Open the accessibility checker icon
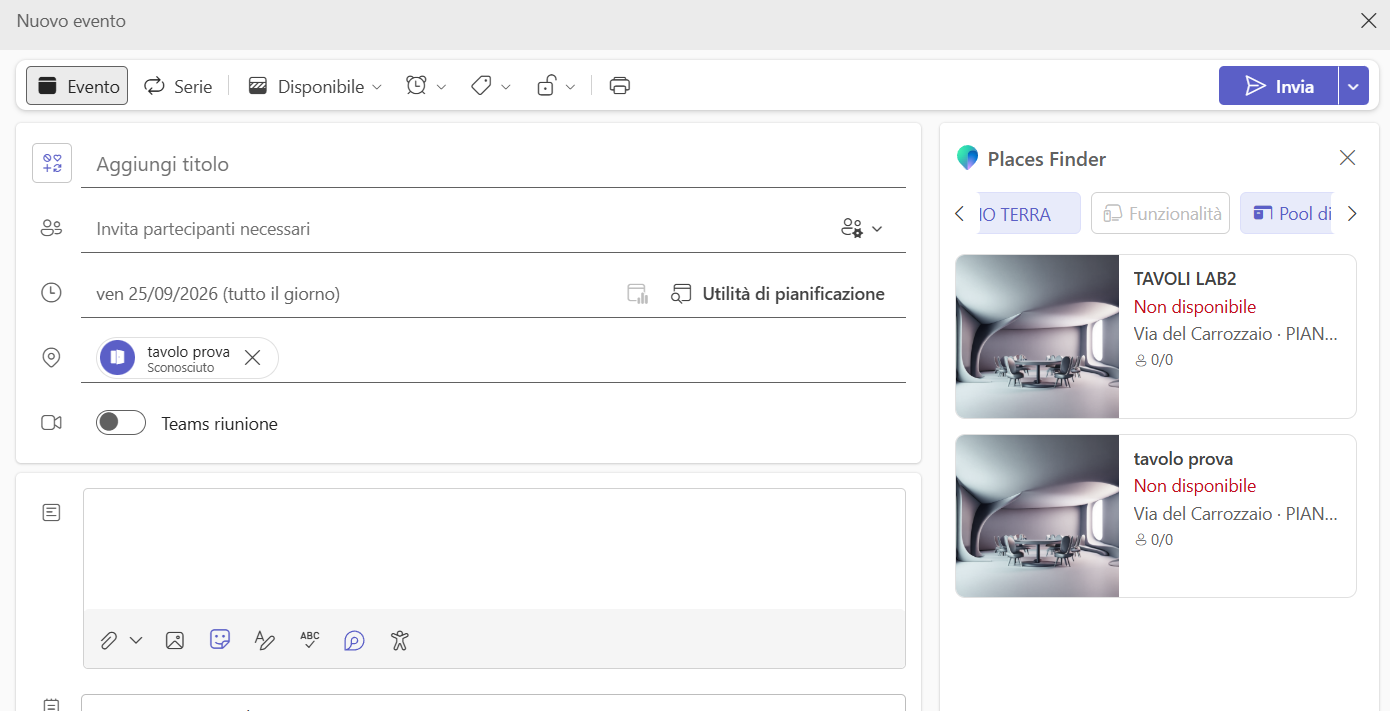Screen dimensions: 1390x711 [400, 640]
